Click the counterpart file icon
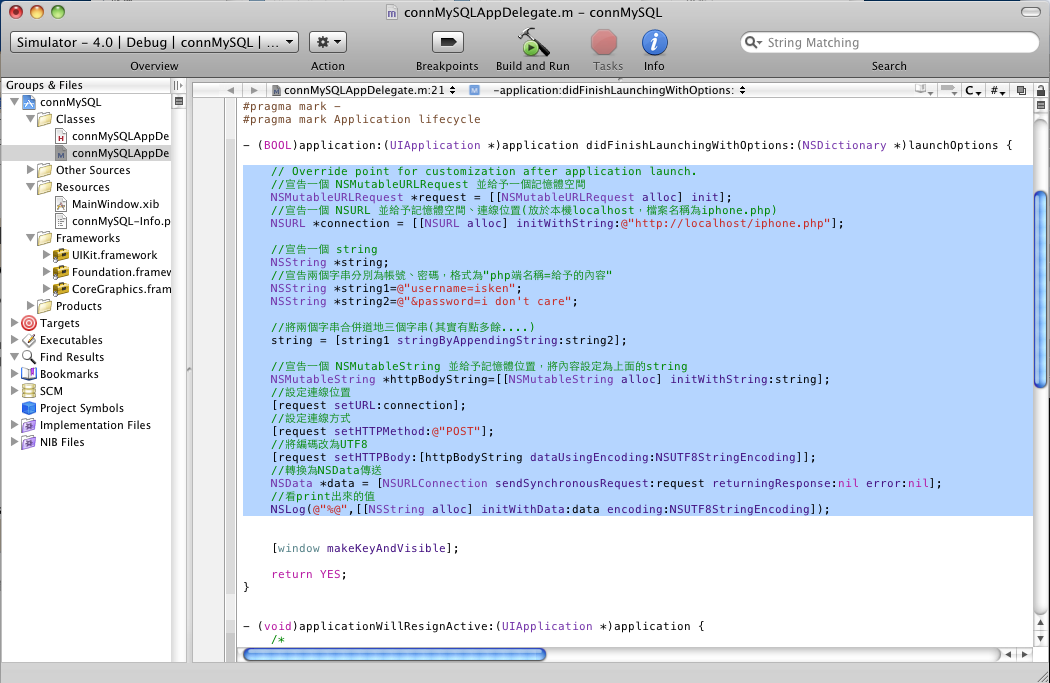 (1021, 90)
